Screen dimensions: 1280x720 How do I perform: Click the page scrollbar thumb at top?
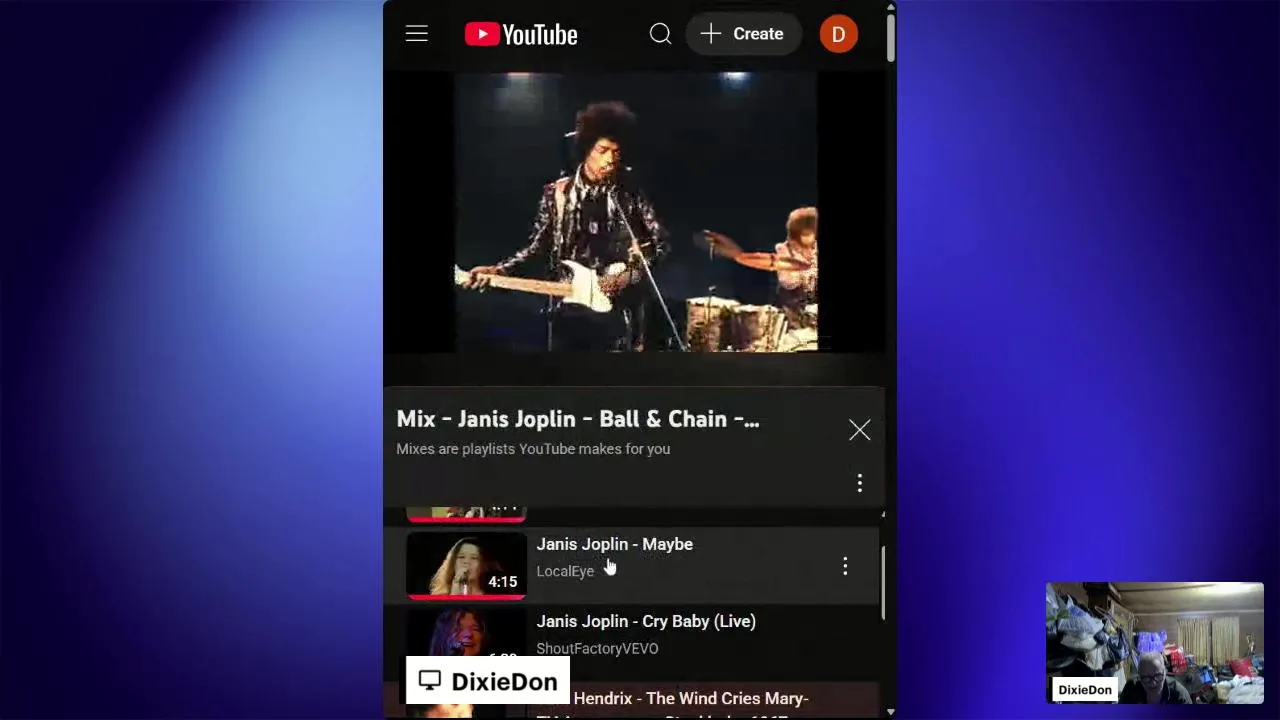click(890, 38)
